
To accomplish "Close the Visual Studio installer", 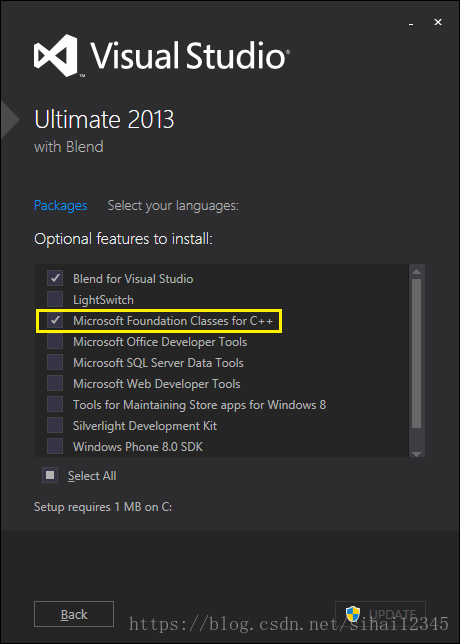I will point(438,22).
